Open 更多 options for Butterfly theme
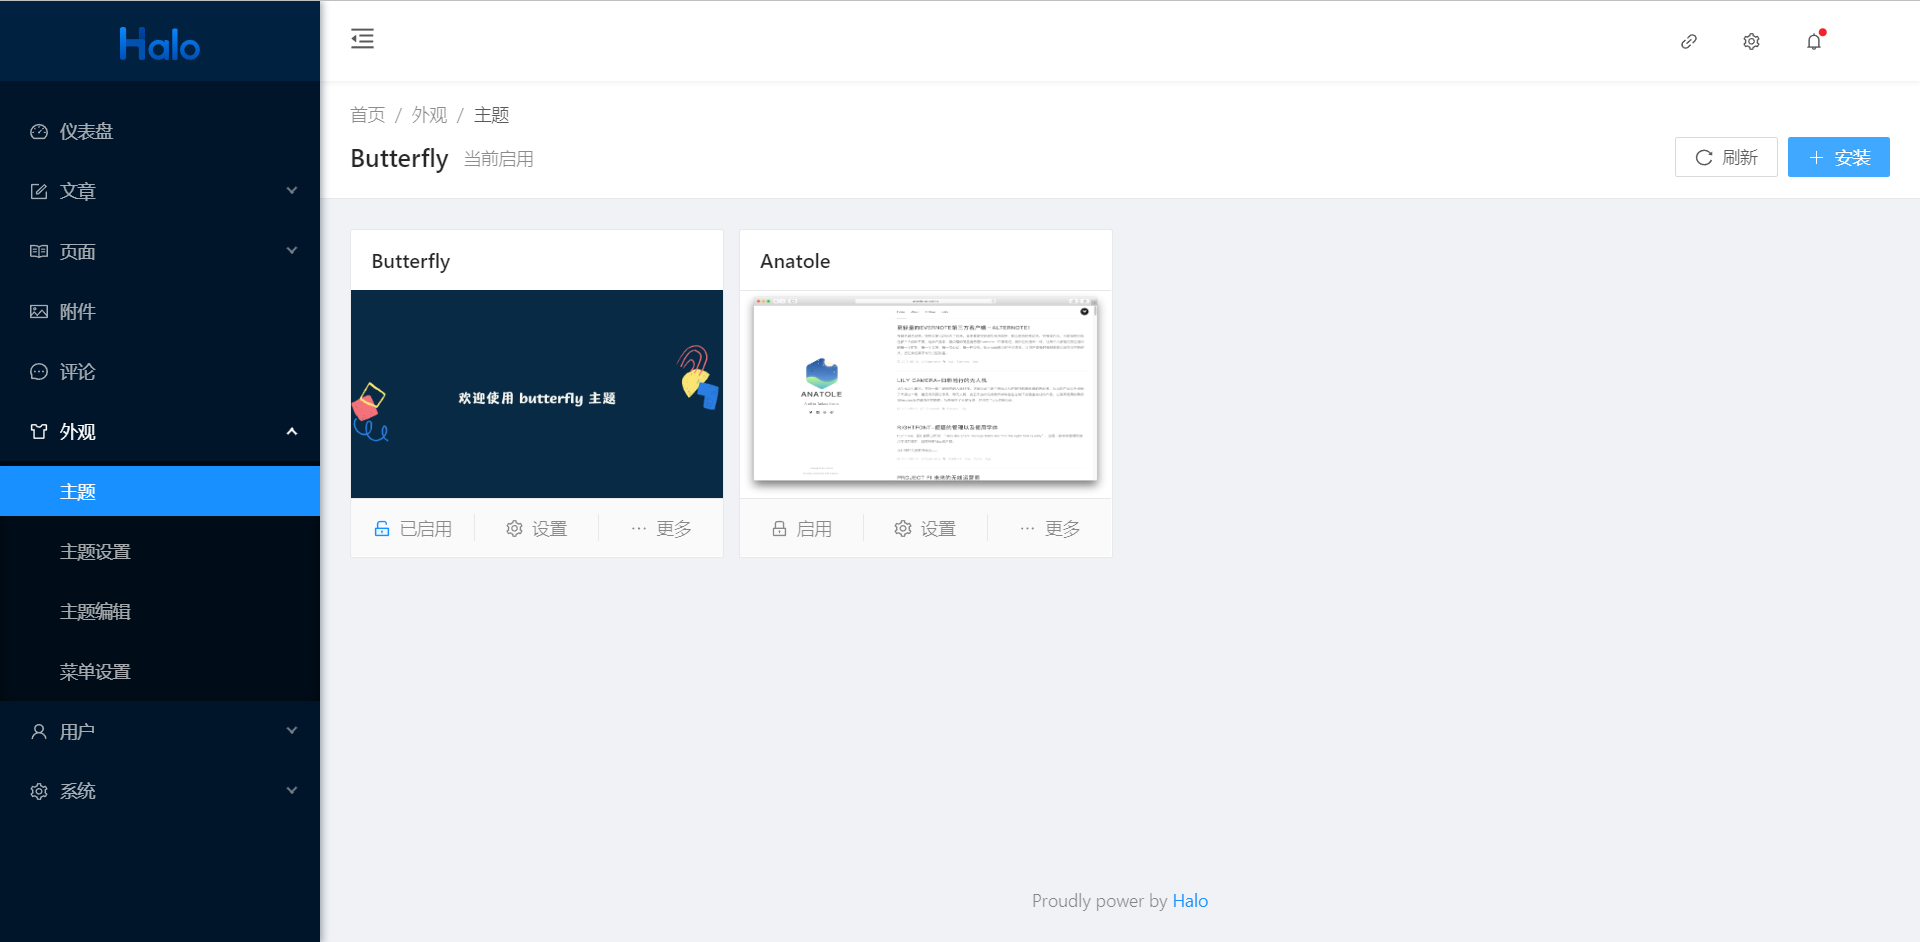Viewport: 1920px width, 942px height. click(661, 528)
